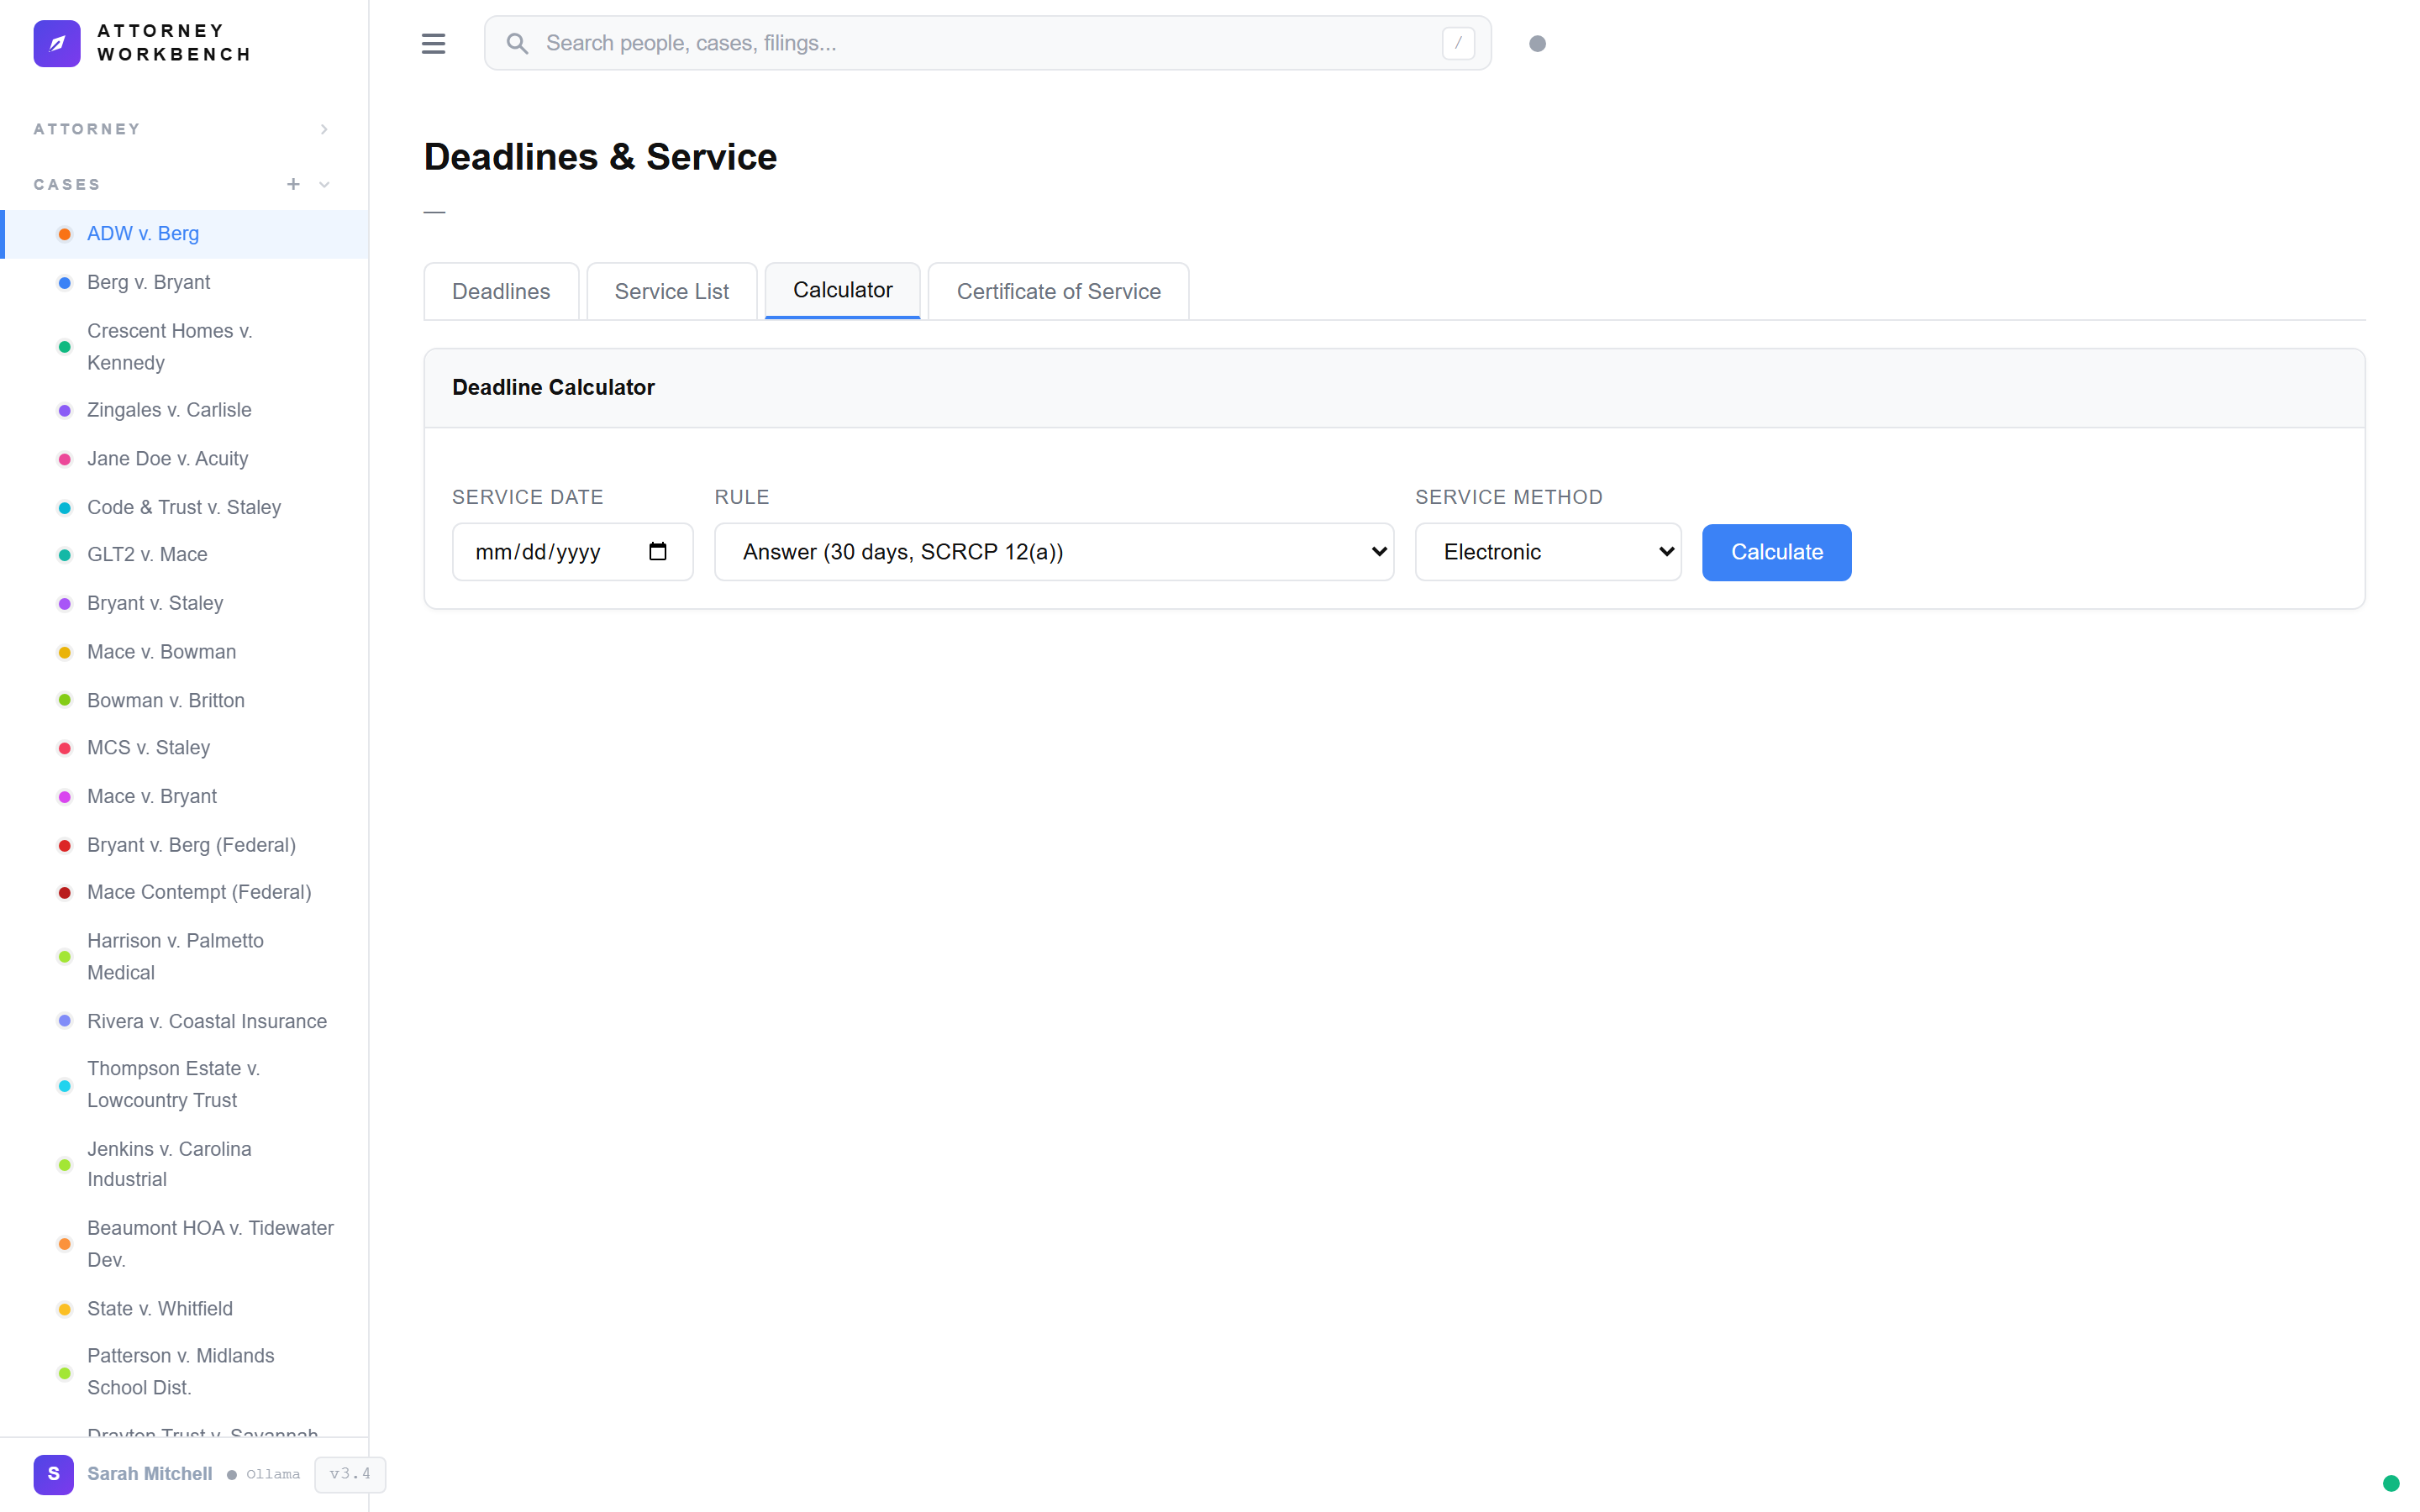Switch to the Certificate of Service tab
Image resolution: width=2420 pixels, height=1512 pixels.
pyautogui.click(x=1058, y=291)
